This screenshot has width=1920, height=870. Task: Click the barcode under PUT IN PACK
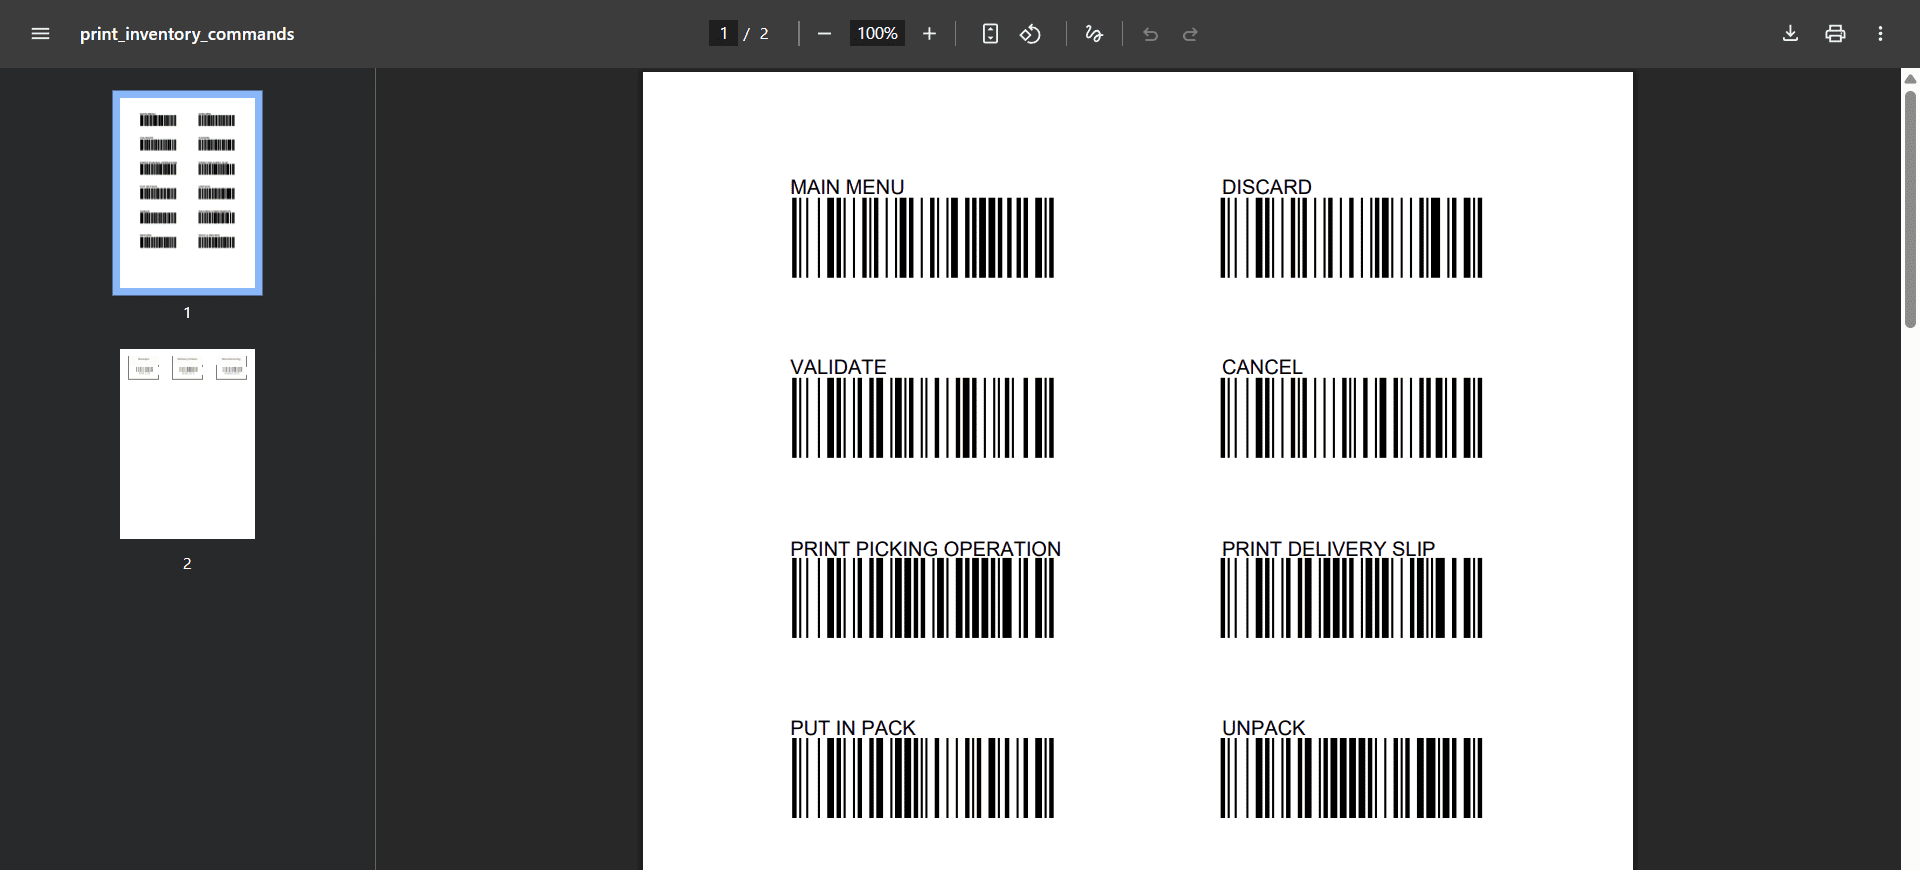pyautogui.click(x=922, y=778)
